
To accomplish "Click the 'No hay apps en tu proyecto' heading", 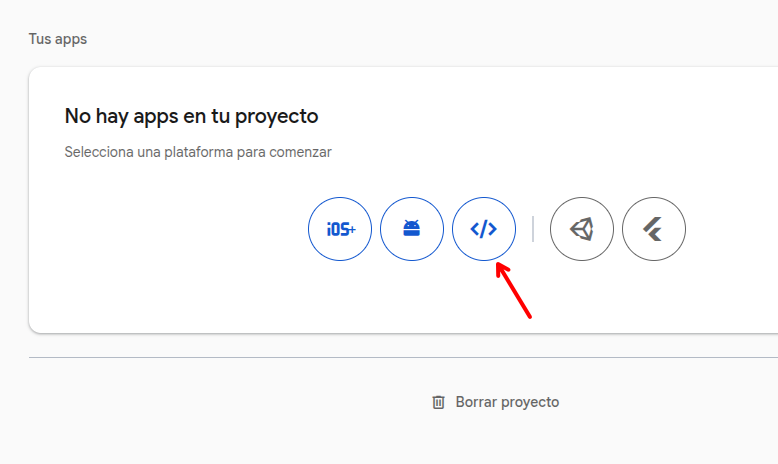I will [x=192, y=117].
